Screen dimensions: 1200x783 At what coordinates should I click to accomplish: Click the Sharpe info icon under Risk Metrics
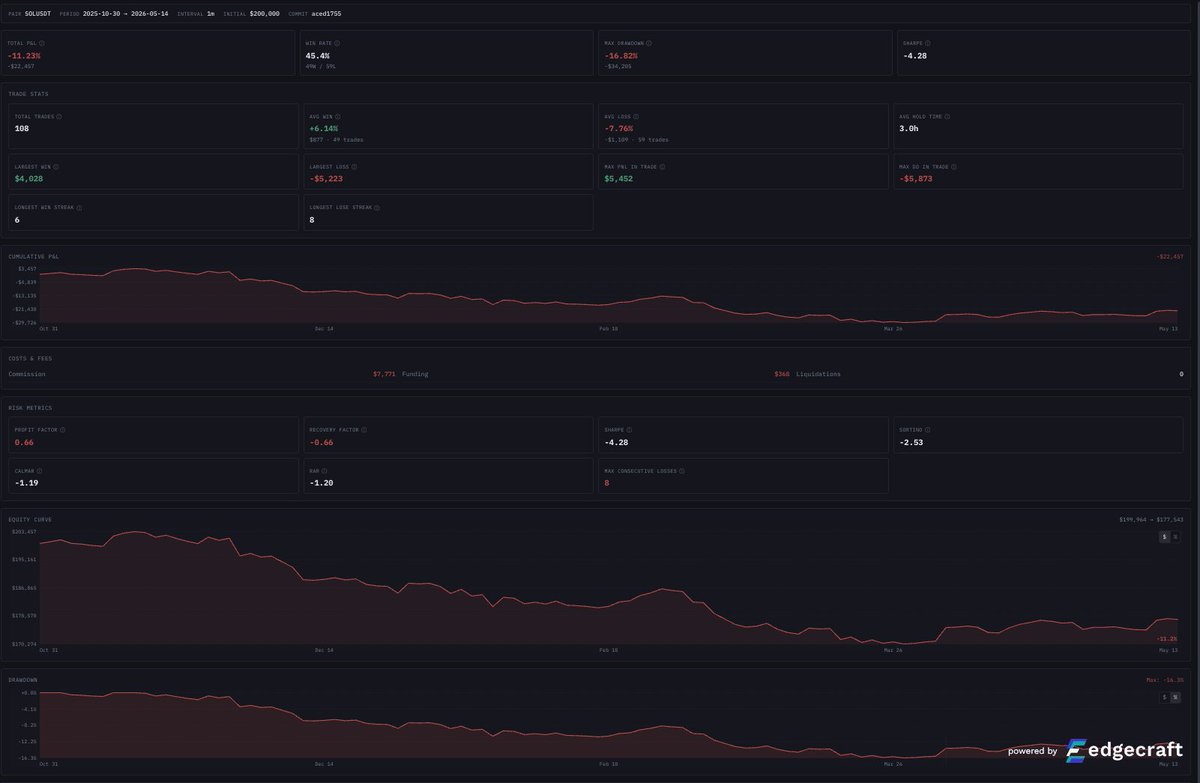point(631,430)
